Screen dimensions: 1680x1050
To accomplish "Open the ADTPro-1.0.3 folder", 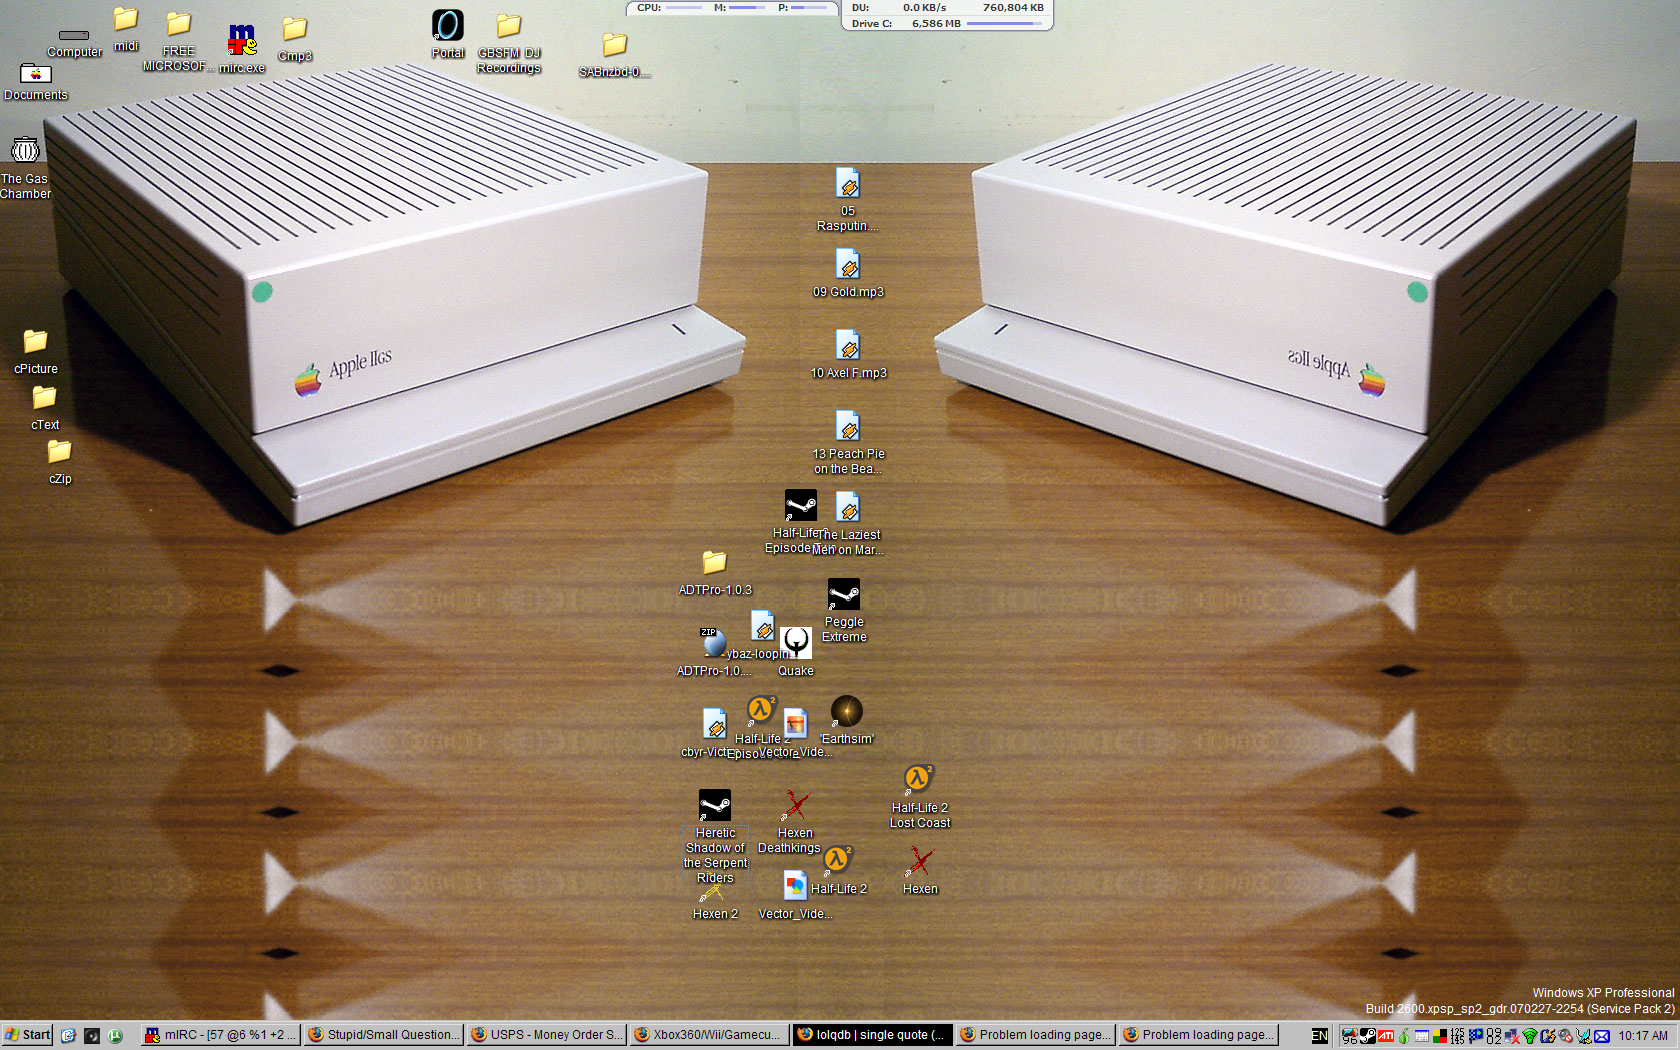I will [714, 564].
